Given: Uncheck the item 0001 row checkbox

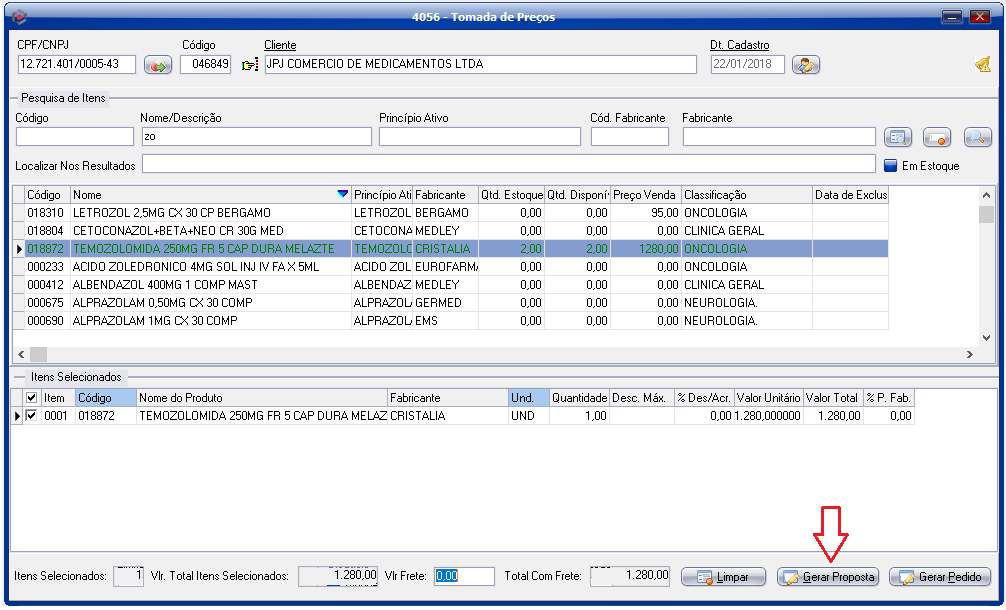Looking at the screenshot, I should click(33, 416).
